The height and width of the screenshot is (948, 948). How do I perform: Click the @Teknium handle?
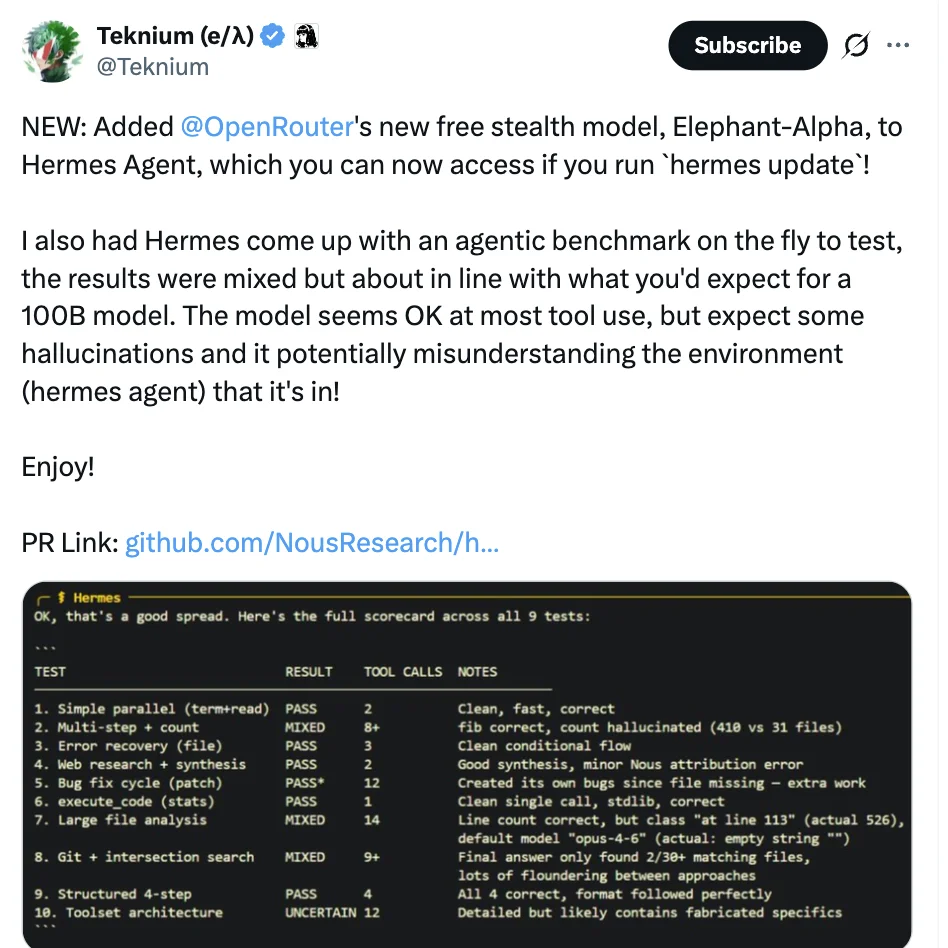(153, 67)
